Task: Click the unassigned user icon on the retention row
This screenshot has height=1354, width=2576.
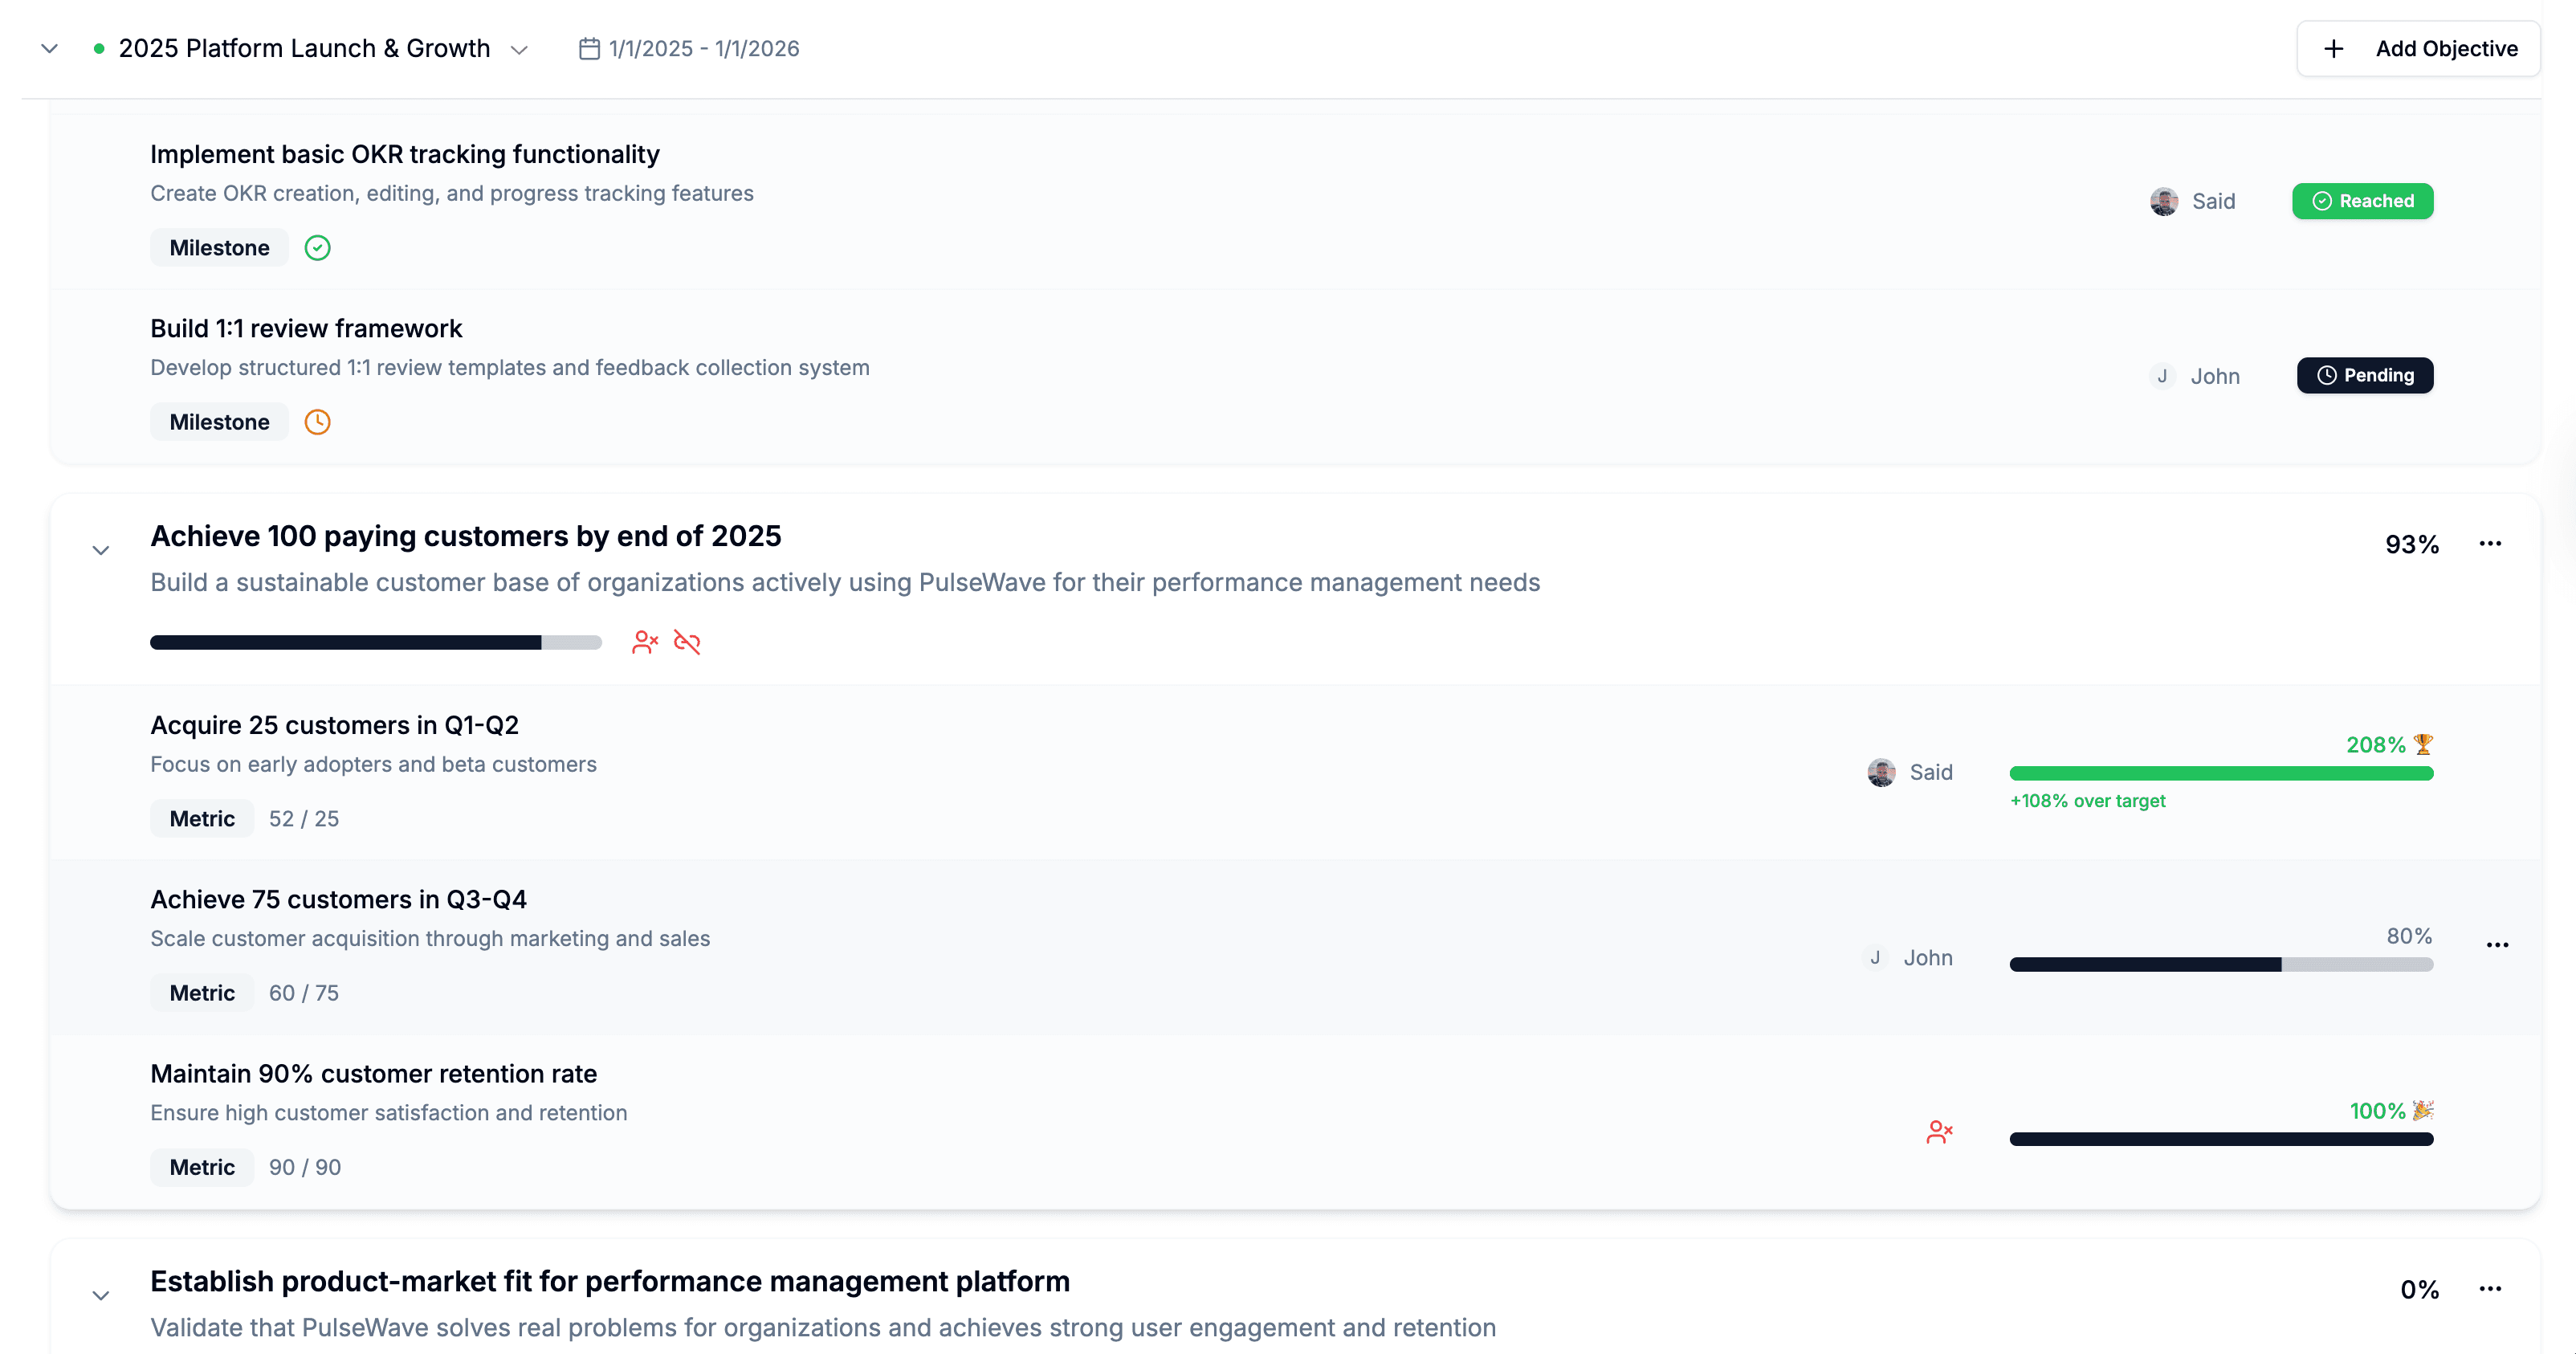Action: pos(1939,1132)
